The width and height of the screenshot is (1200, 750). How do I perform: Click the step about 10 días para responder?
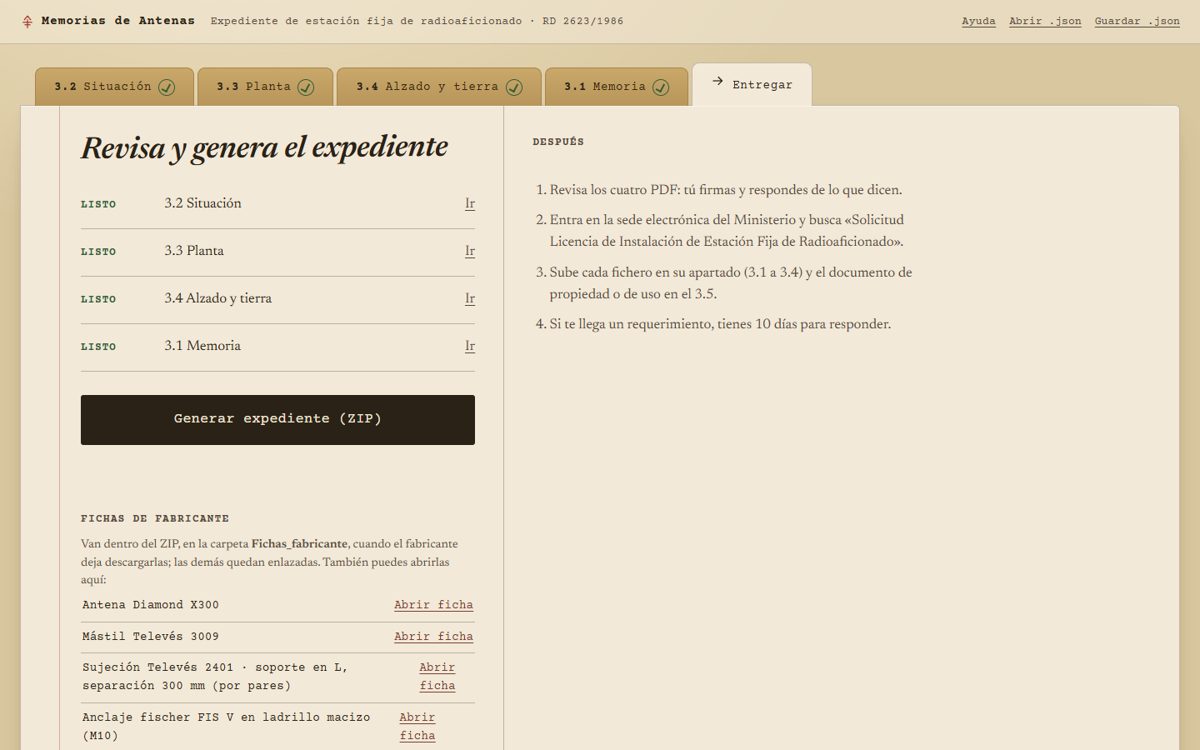[720, 324]
